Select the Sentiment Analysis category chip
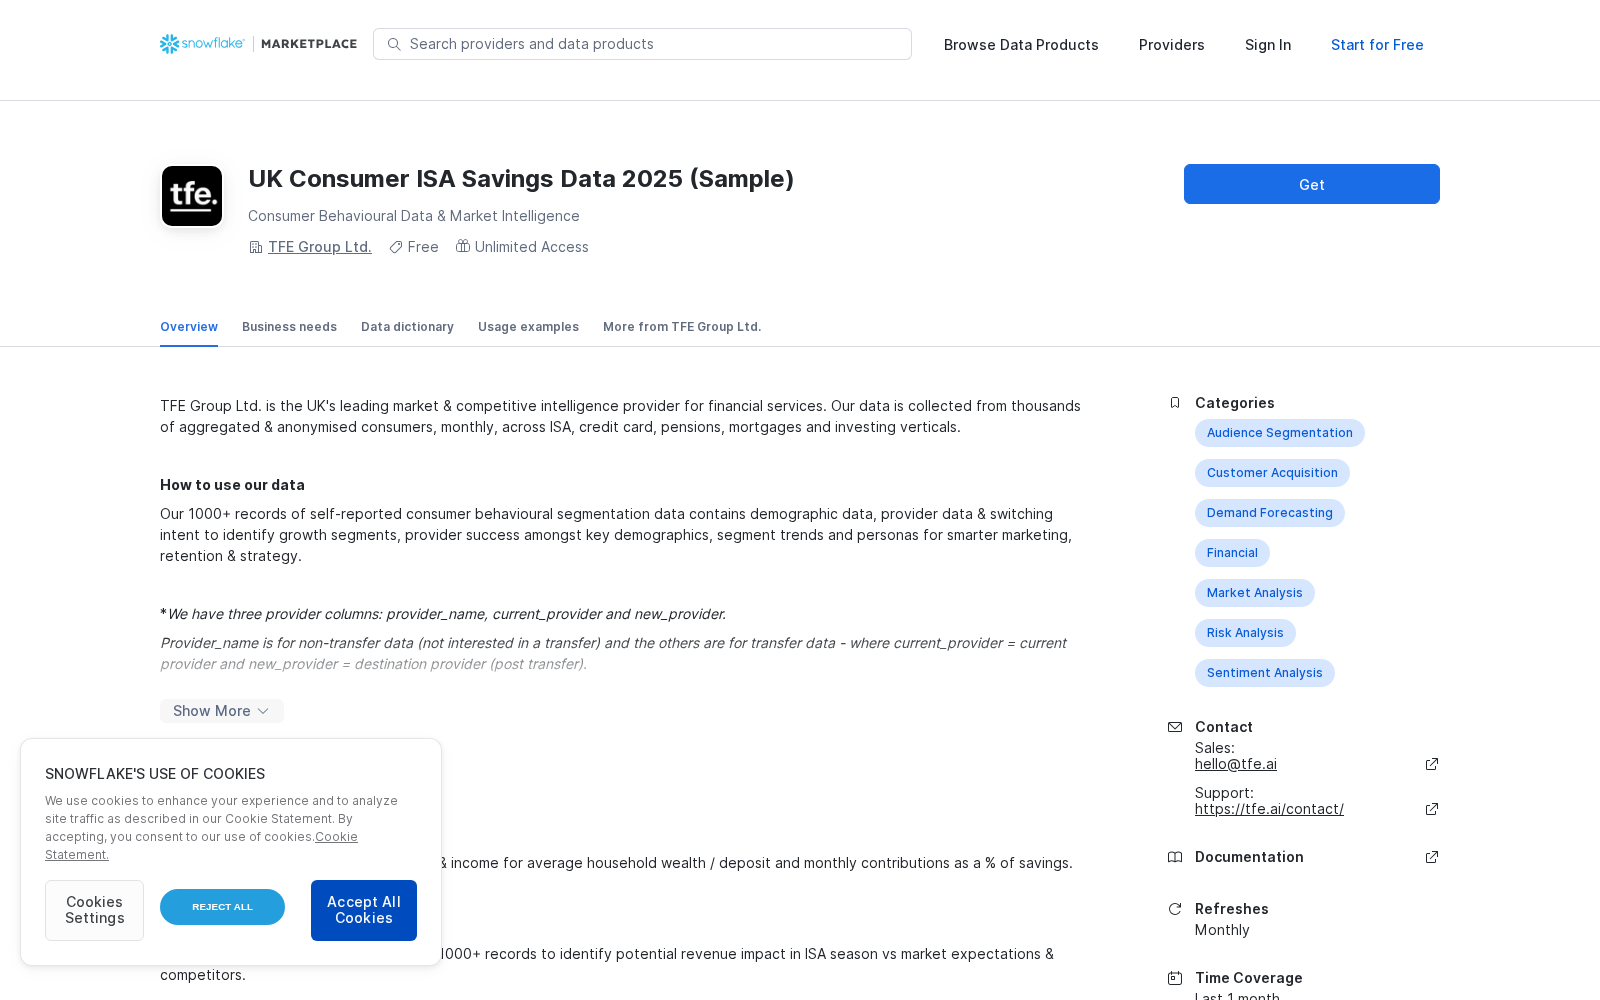 (x=1264, y=673)
